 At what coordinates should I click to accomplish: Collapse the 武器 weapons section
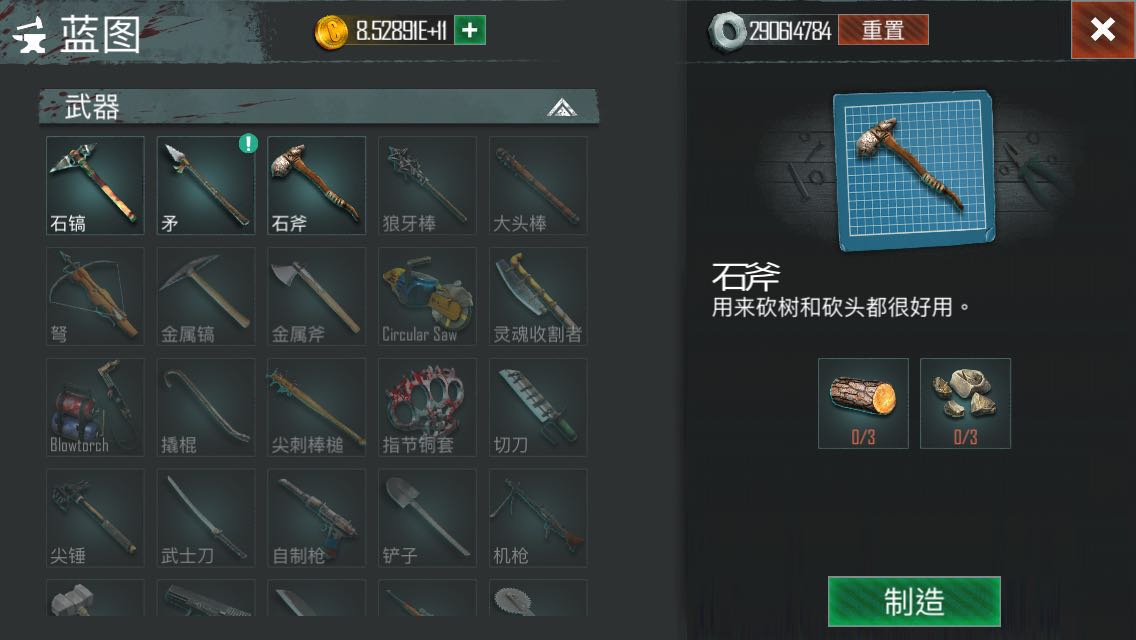(x=561, y=108)
